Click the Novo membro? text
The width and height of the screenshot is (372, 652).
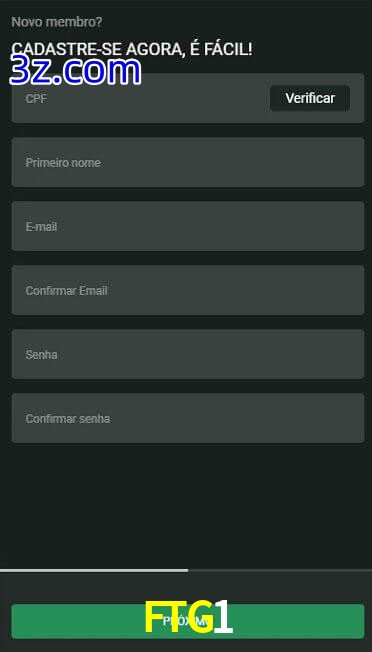tap(57, 22)
